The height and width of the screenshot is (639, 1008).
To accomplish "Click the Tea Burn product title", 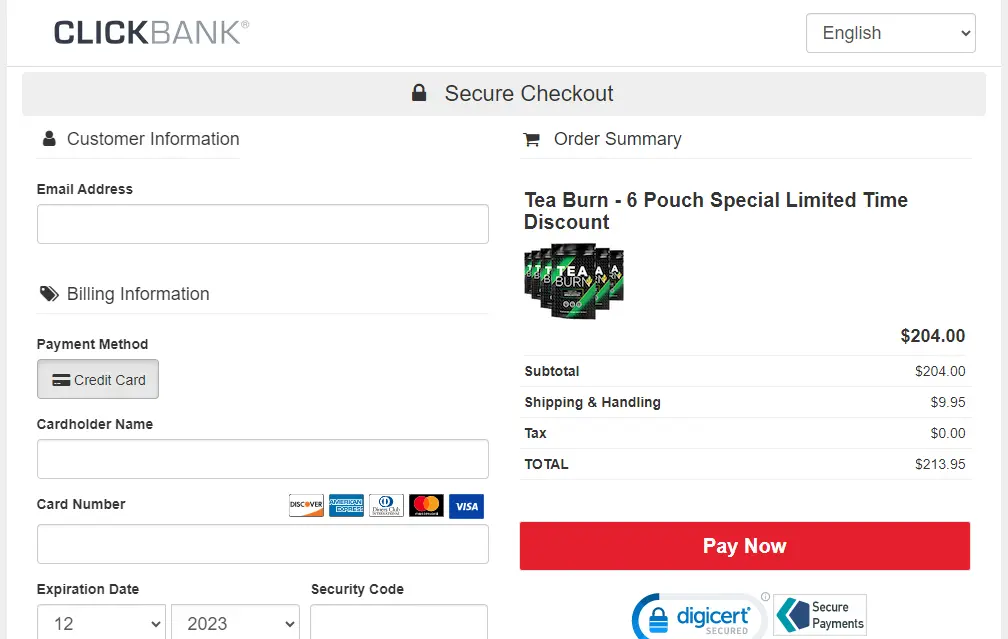I will (x=715, y=211).
